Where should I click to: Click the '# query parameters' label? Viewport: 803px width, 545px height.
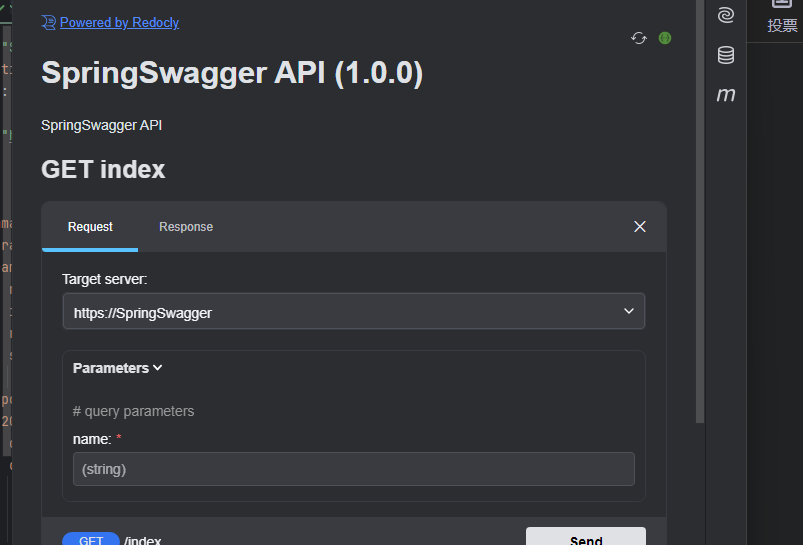133,411
